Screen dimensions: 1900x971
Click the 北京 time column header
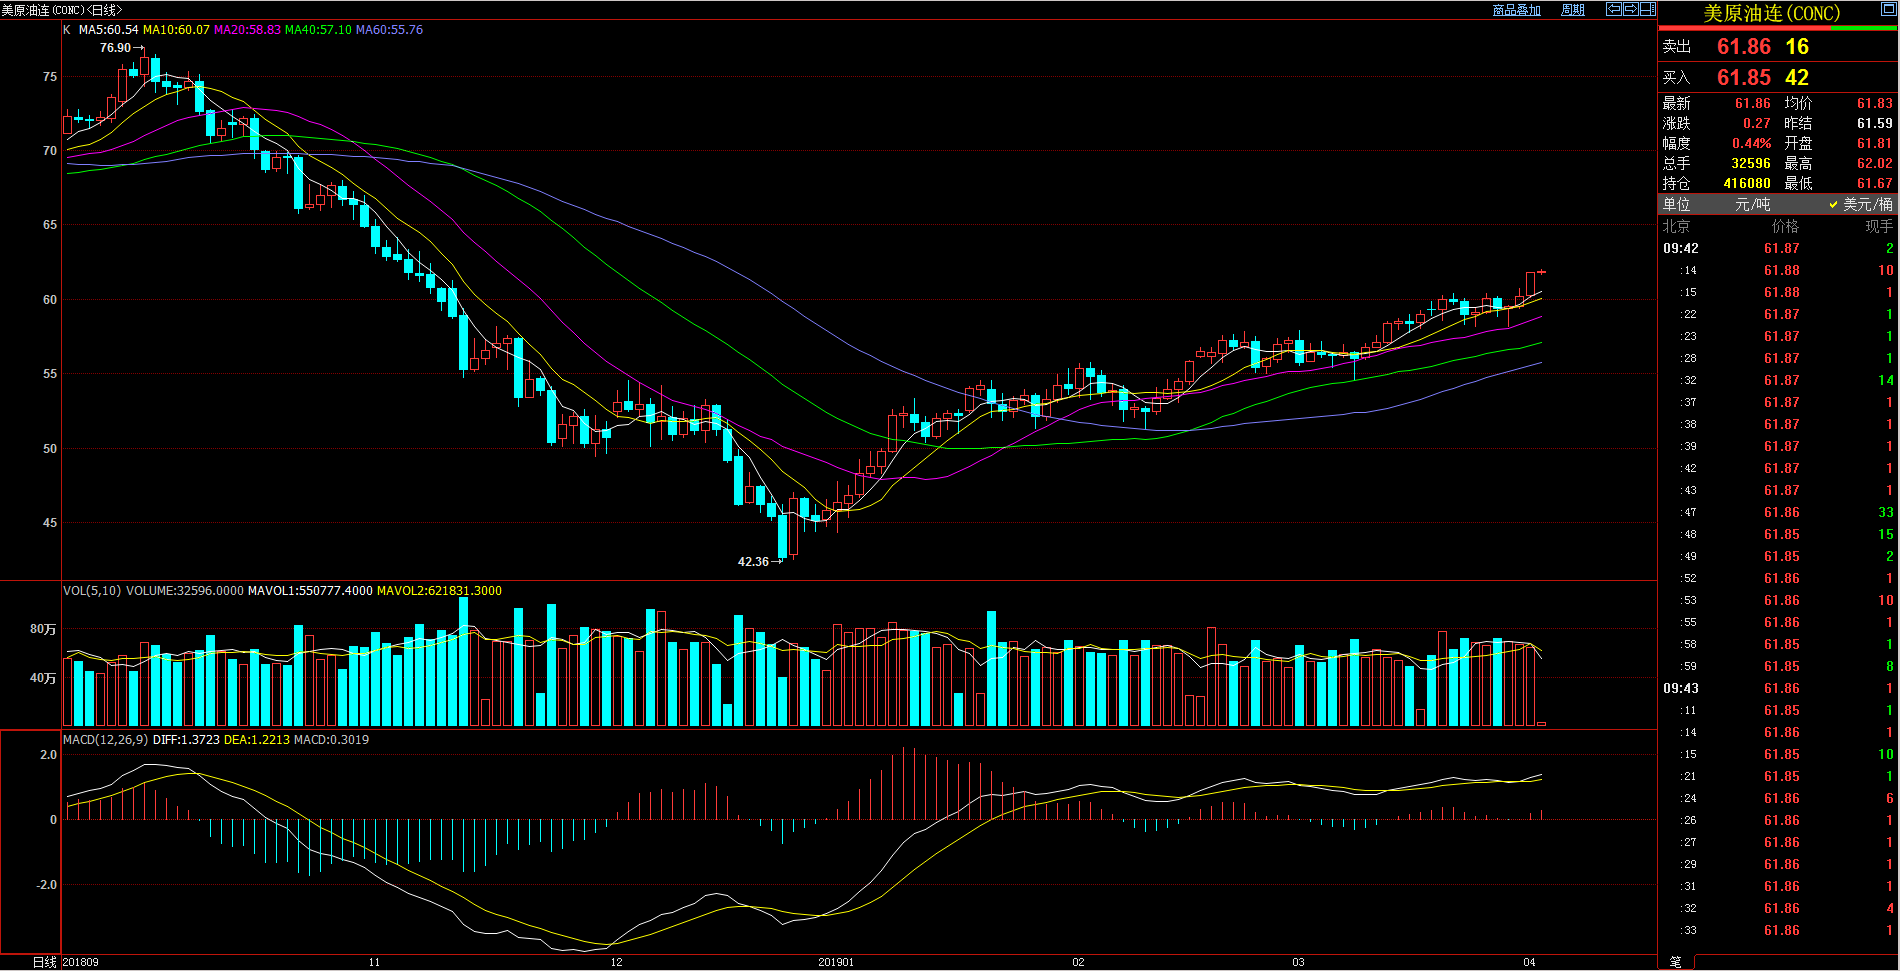tap(1676, 227)
